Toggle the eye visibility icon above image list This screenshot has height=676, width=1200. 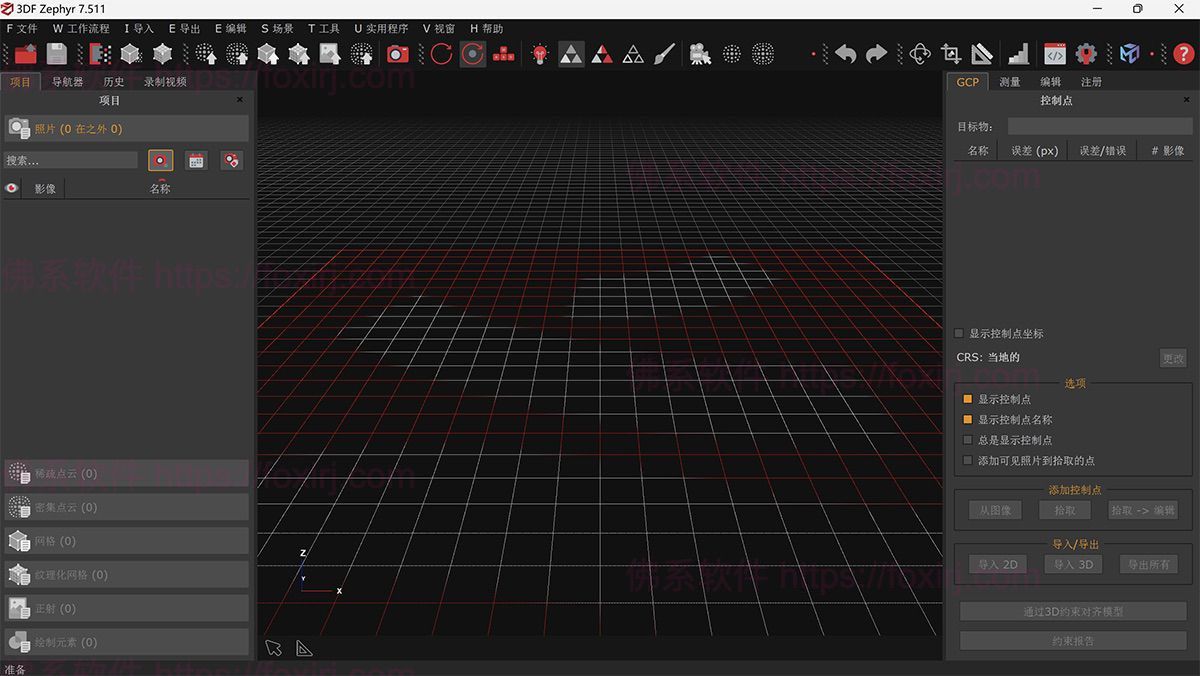coord(11,188)
